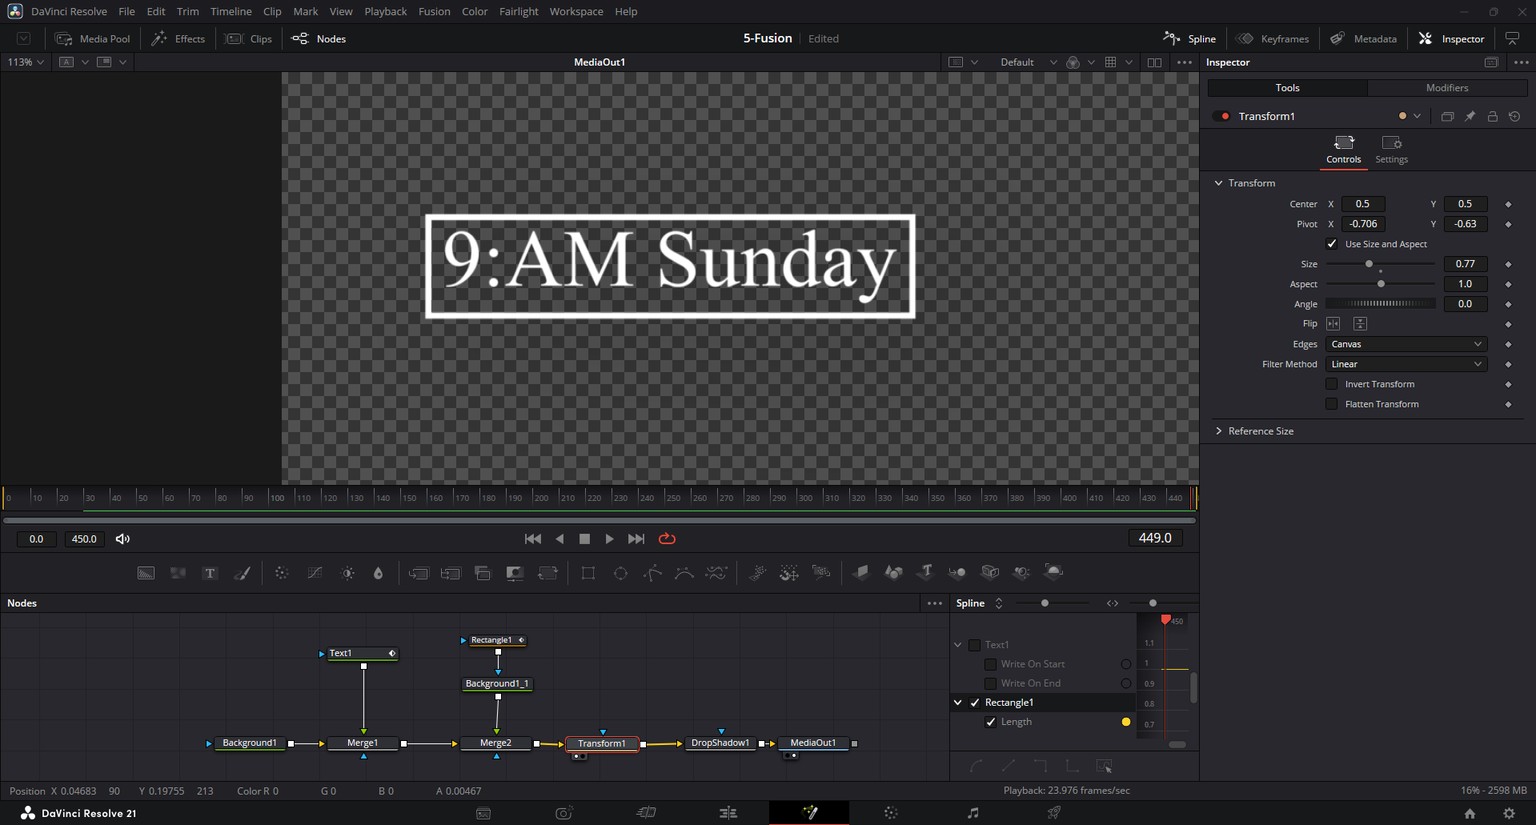Go to the Home project manager icon

point(1470,814)
